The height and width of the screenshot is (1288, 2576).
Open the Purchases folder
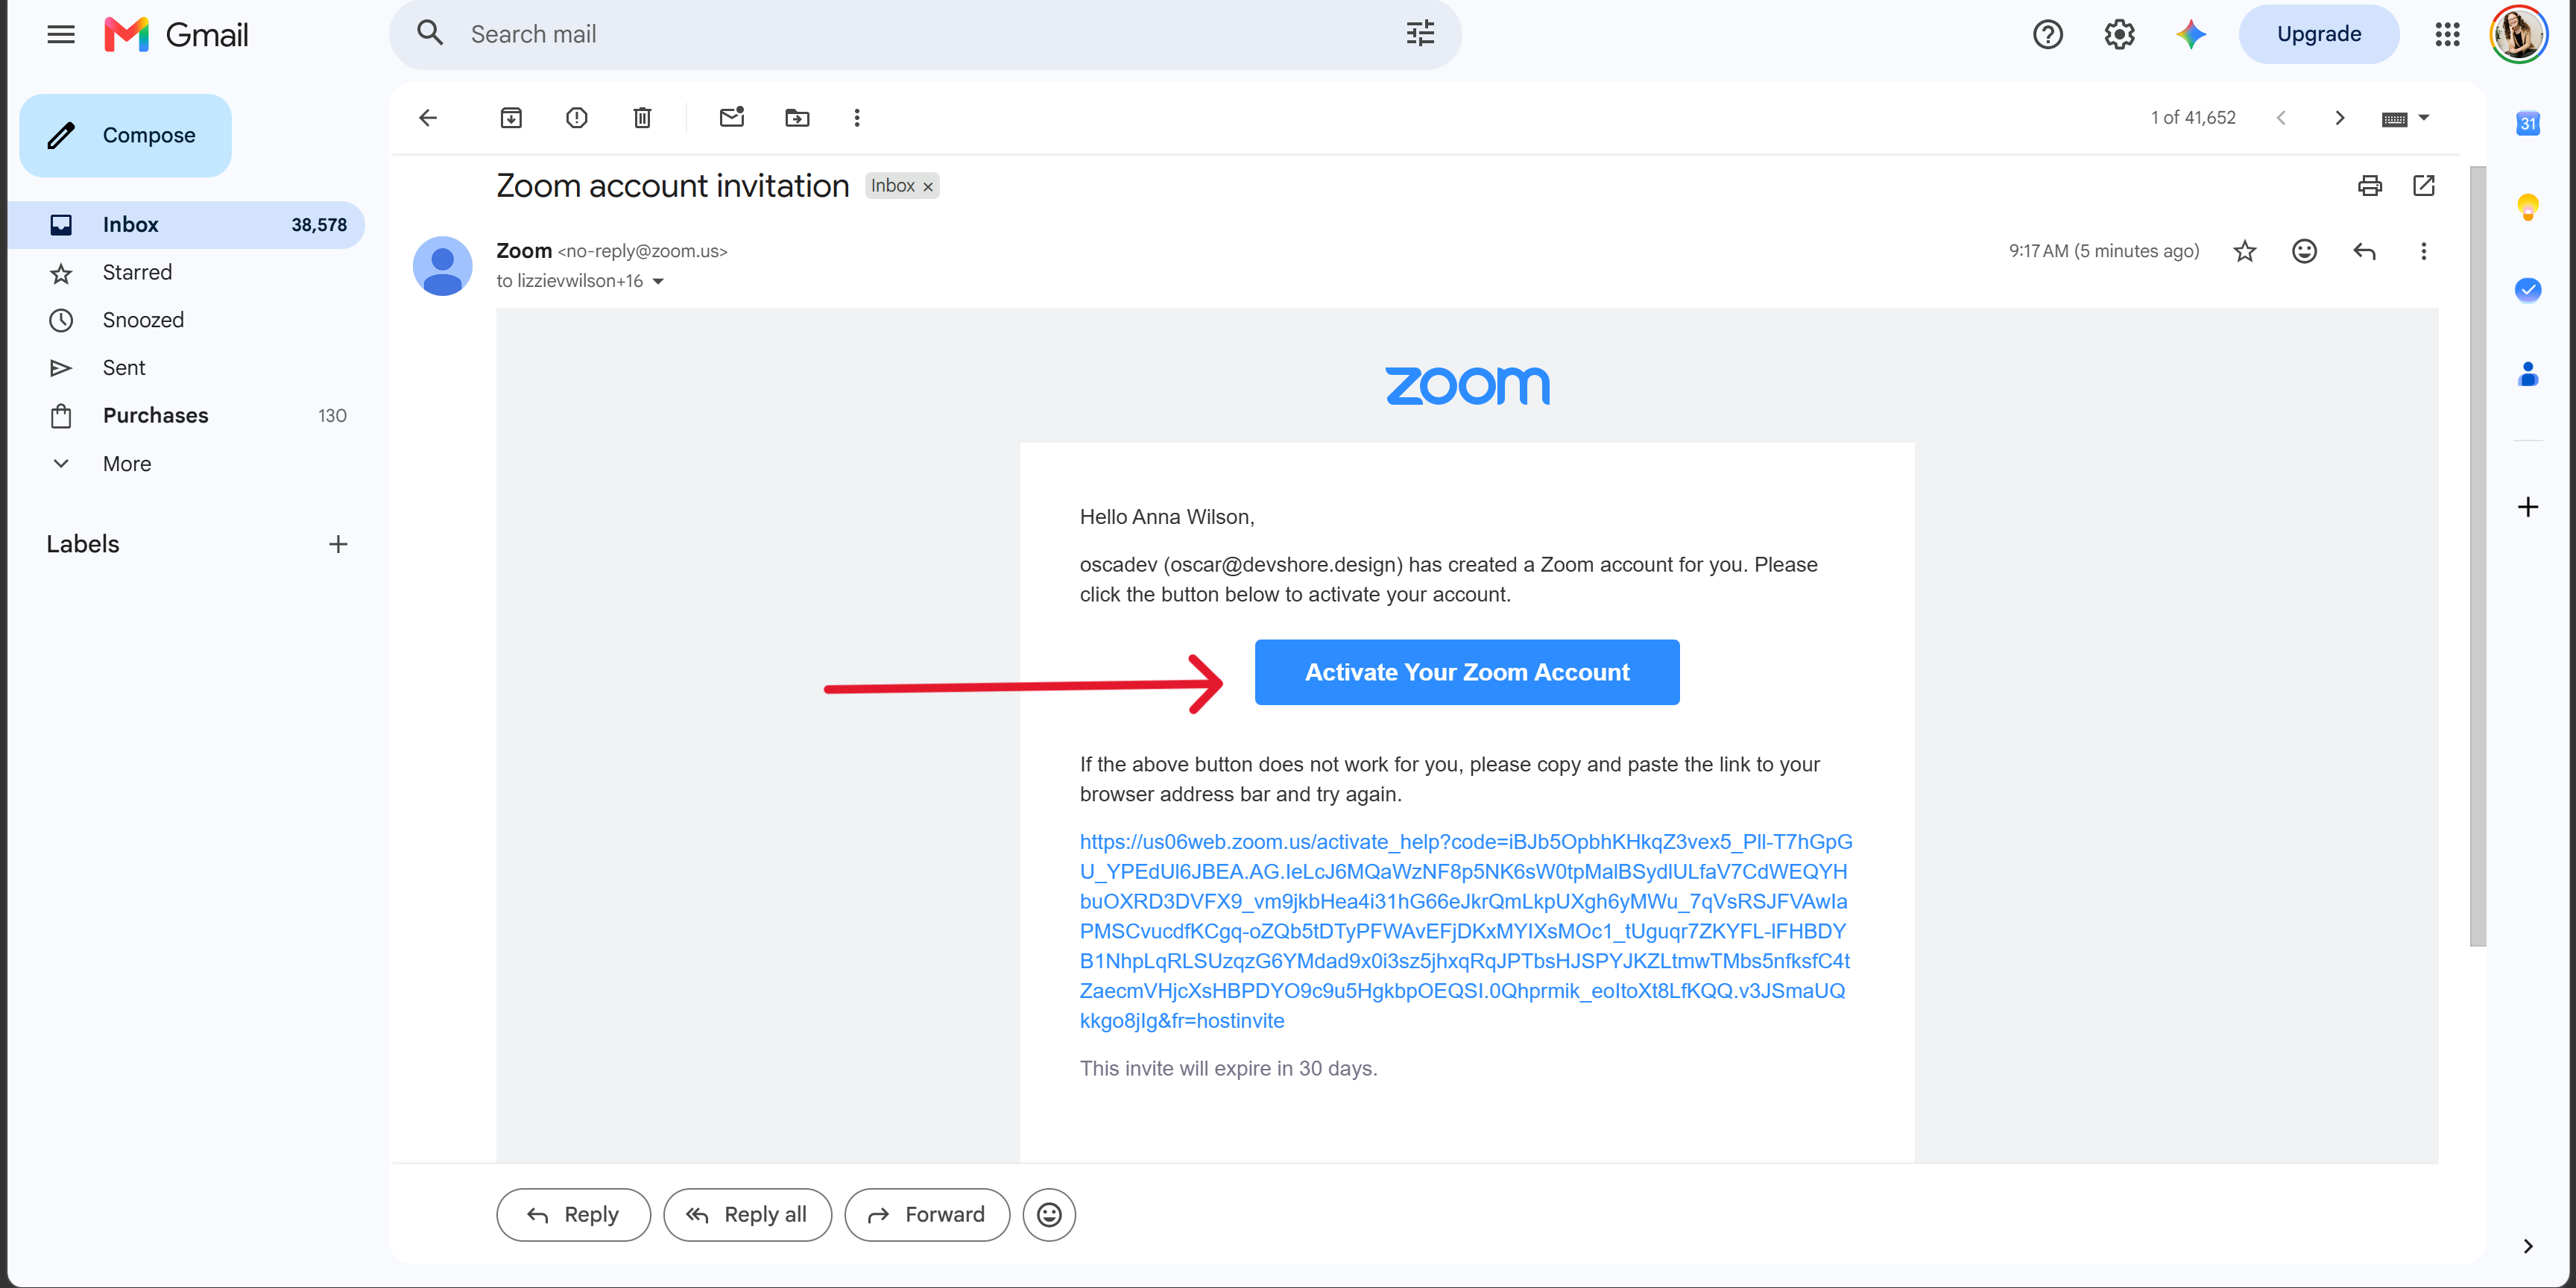click(x=155, y=416)
